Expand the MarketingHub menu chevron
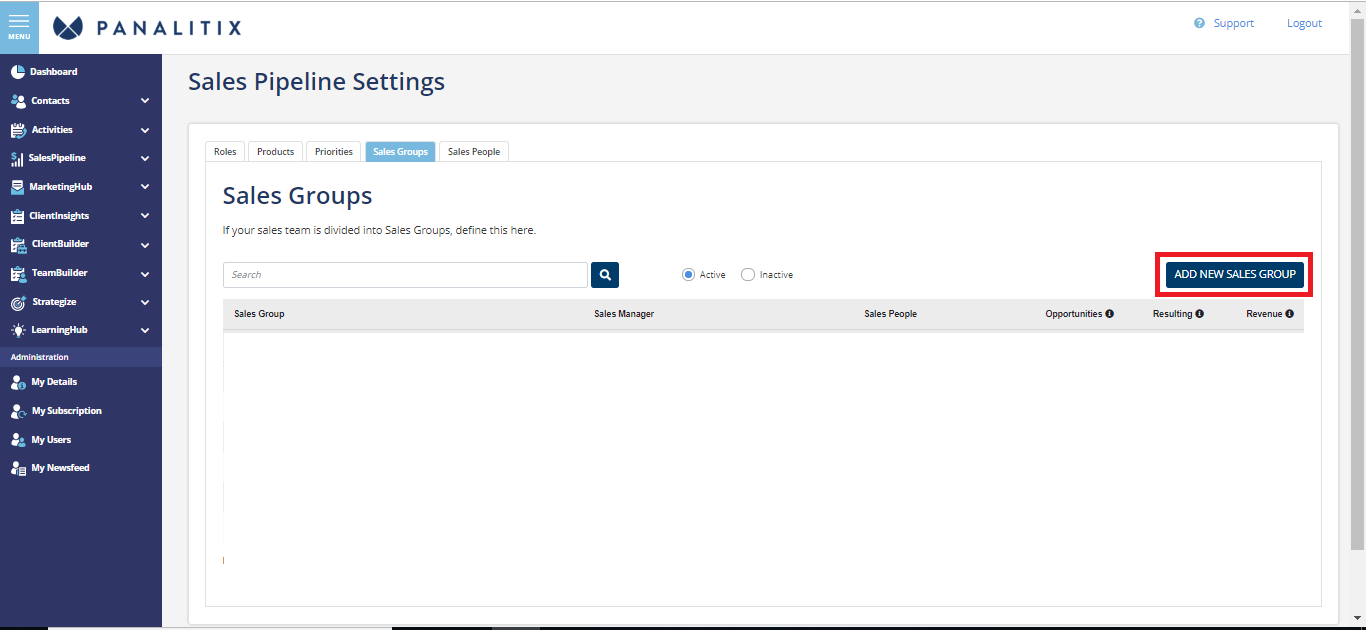 pos(145,187)
